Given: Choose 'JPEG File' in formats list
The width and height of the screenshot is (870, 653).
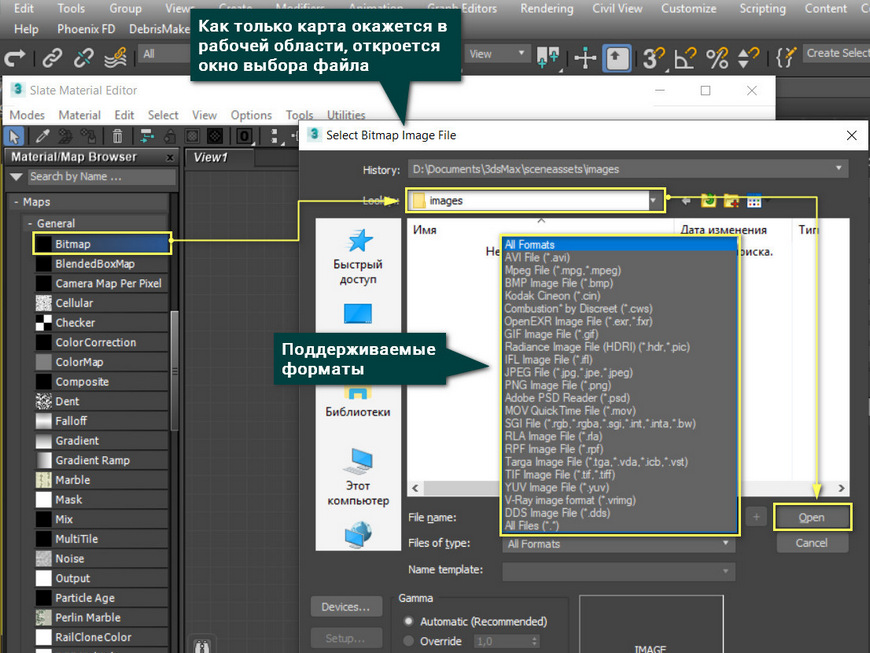Looking at the screenshot, I should click(568, 372).
